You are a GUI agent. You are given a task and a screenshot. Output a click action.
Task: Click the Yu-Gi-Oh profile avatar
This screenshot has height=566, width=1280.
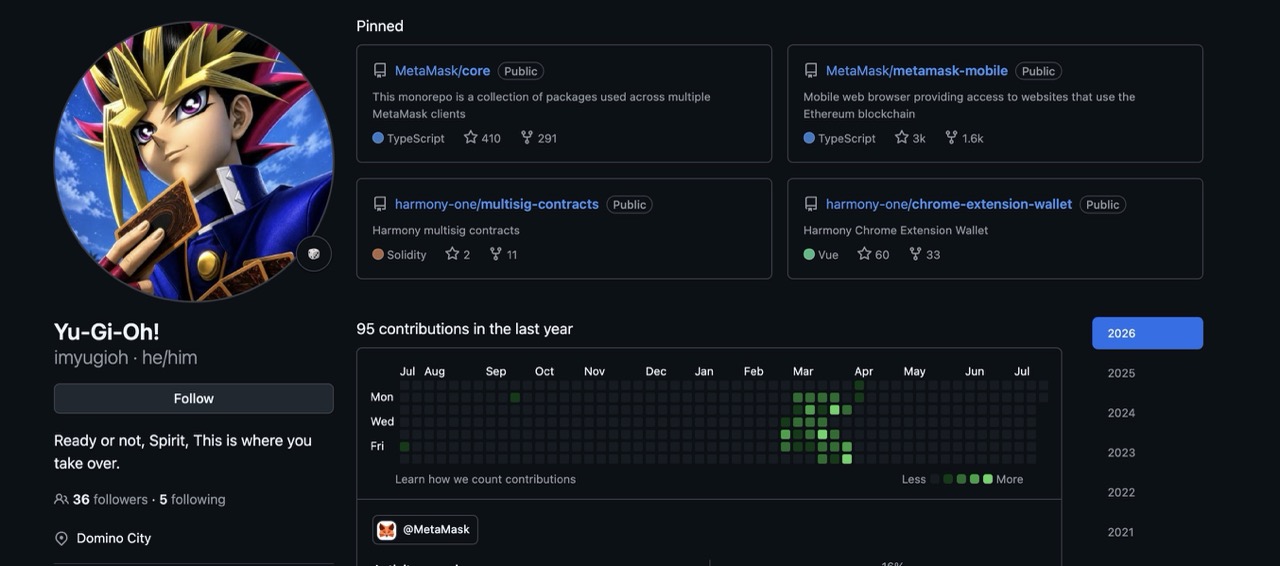pyautogui.click(x=194, y=161)
